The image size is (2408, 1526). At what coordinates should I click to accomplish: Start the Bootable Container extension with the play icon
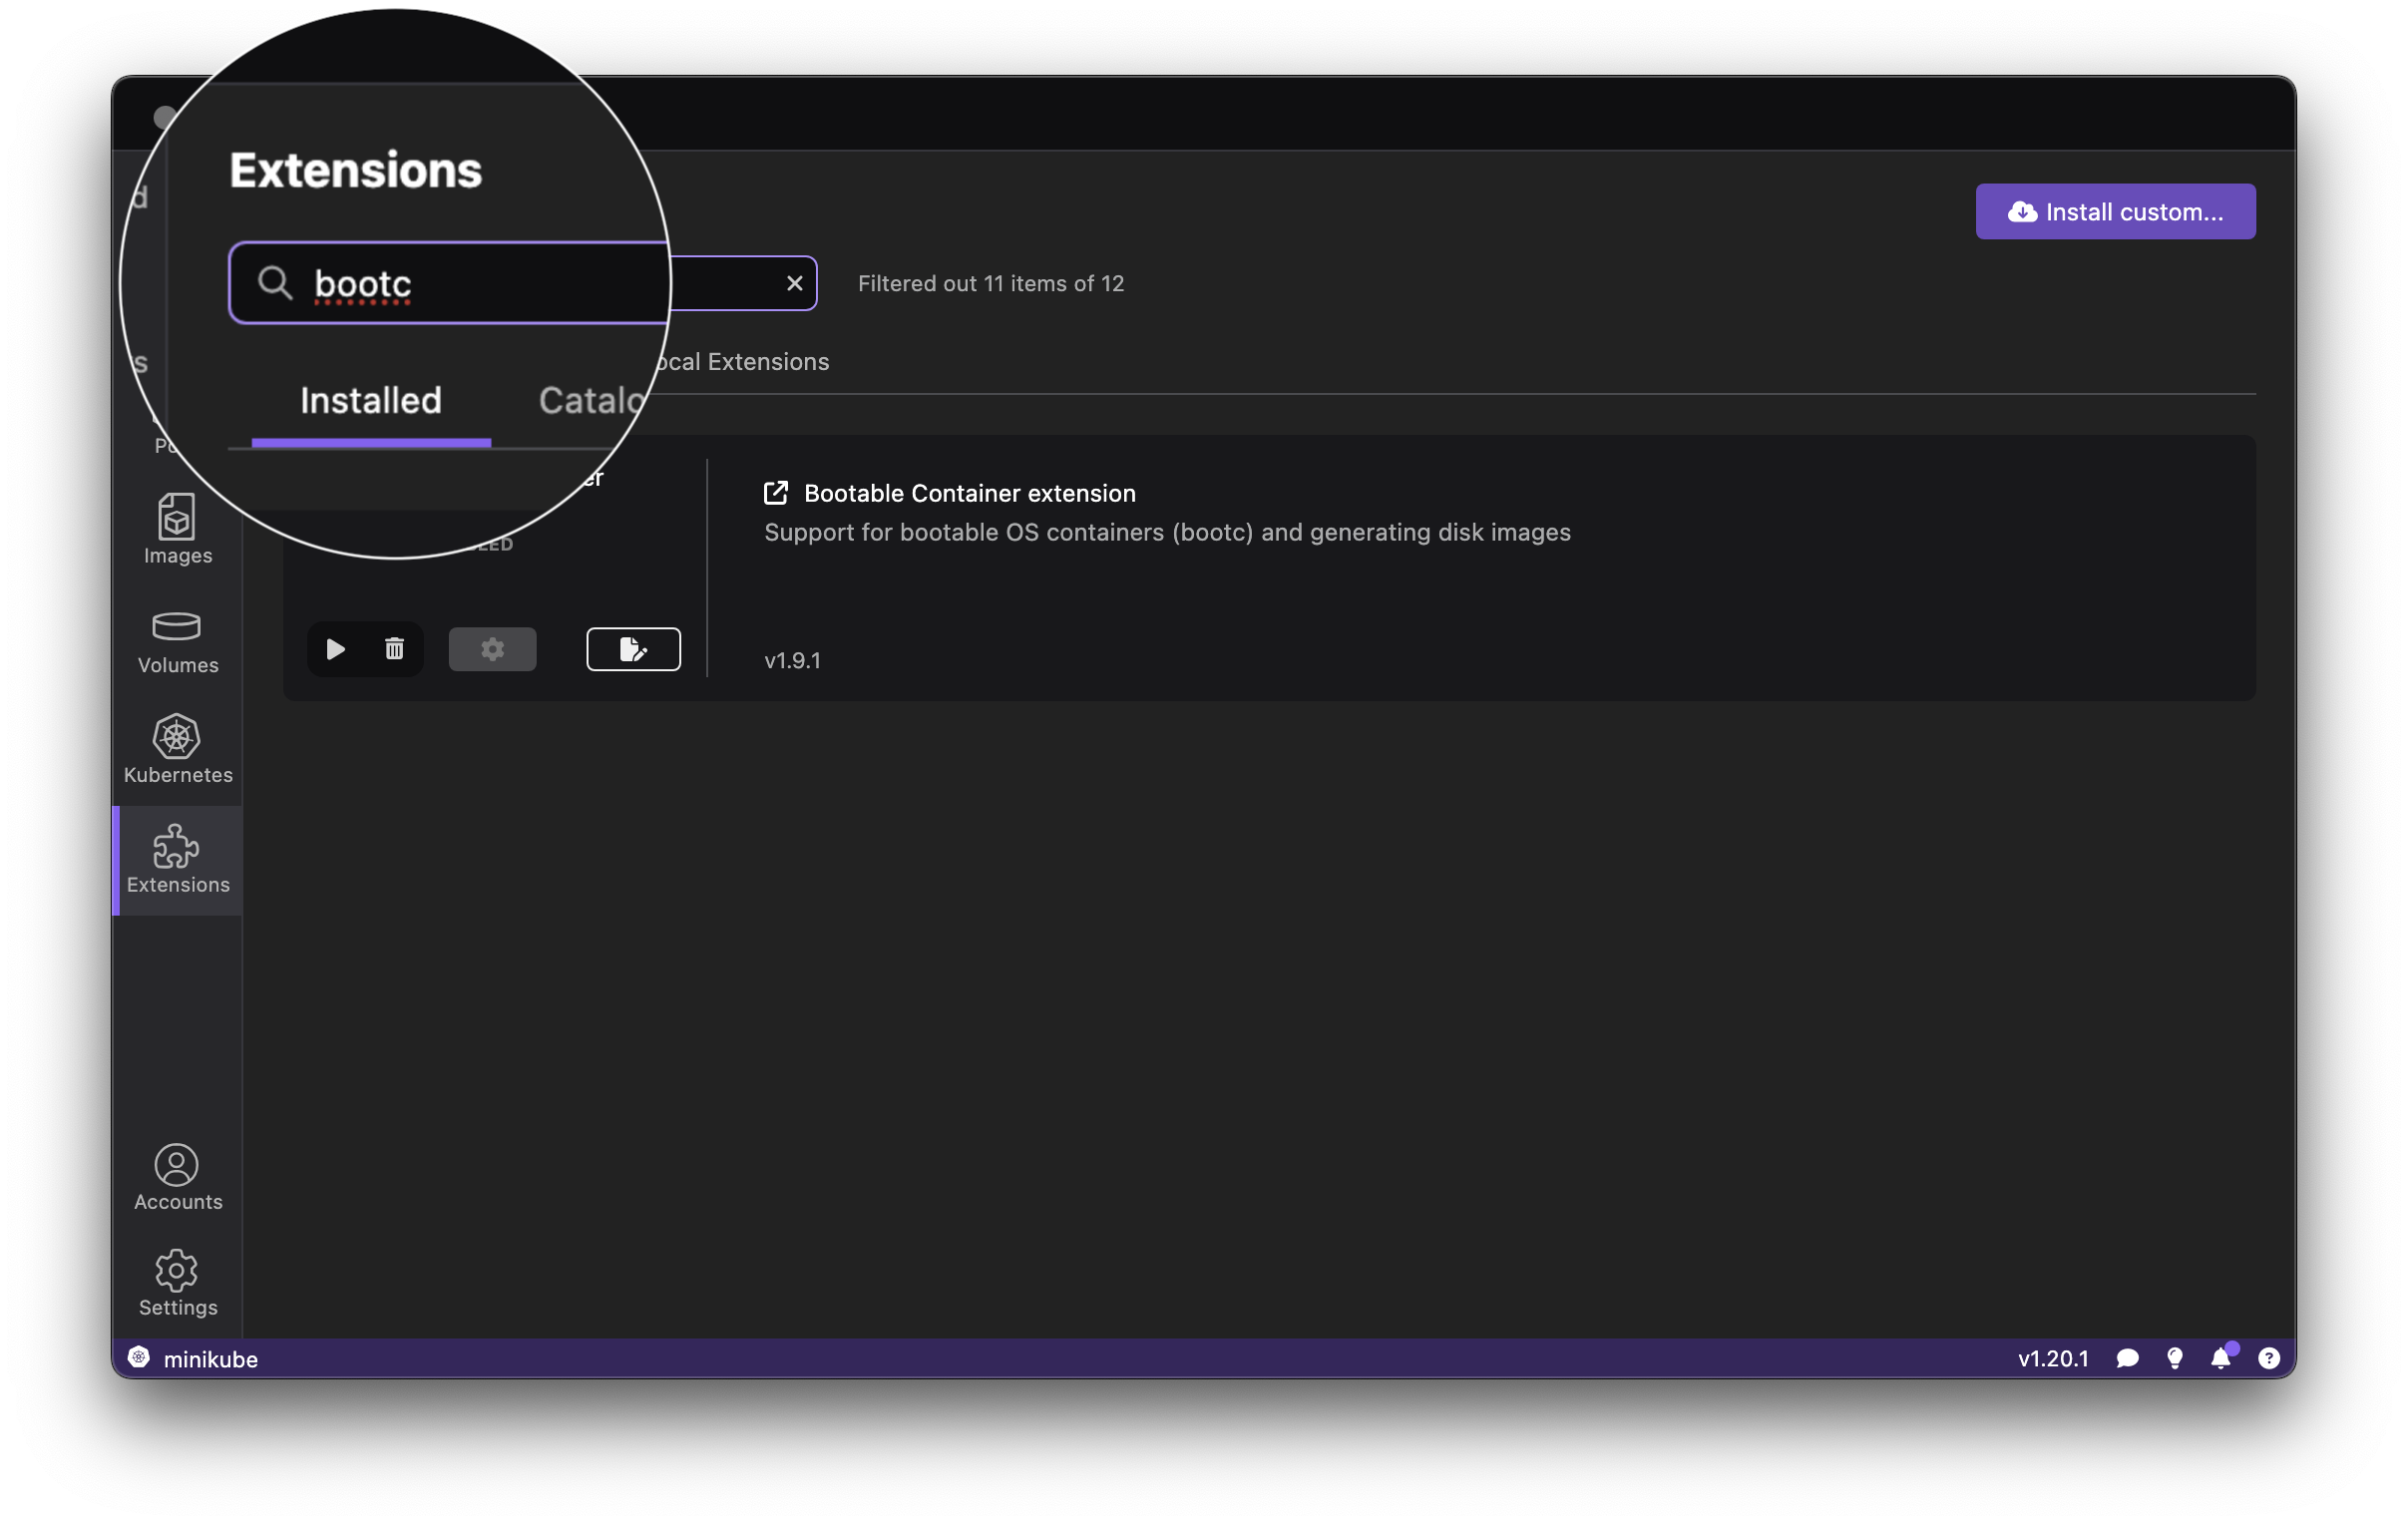coord(335,648)
